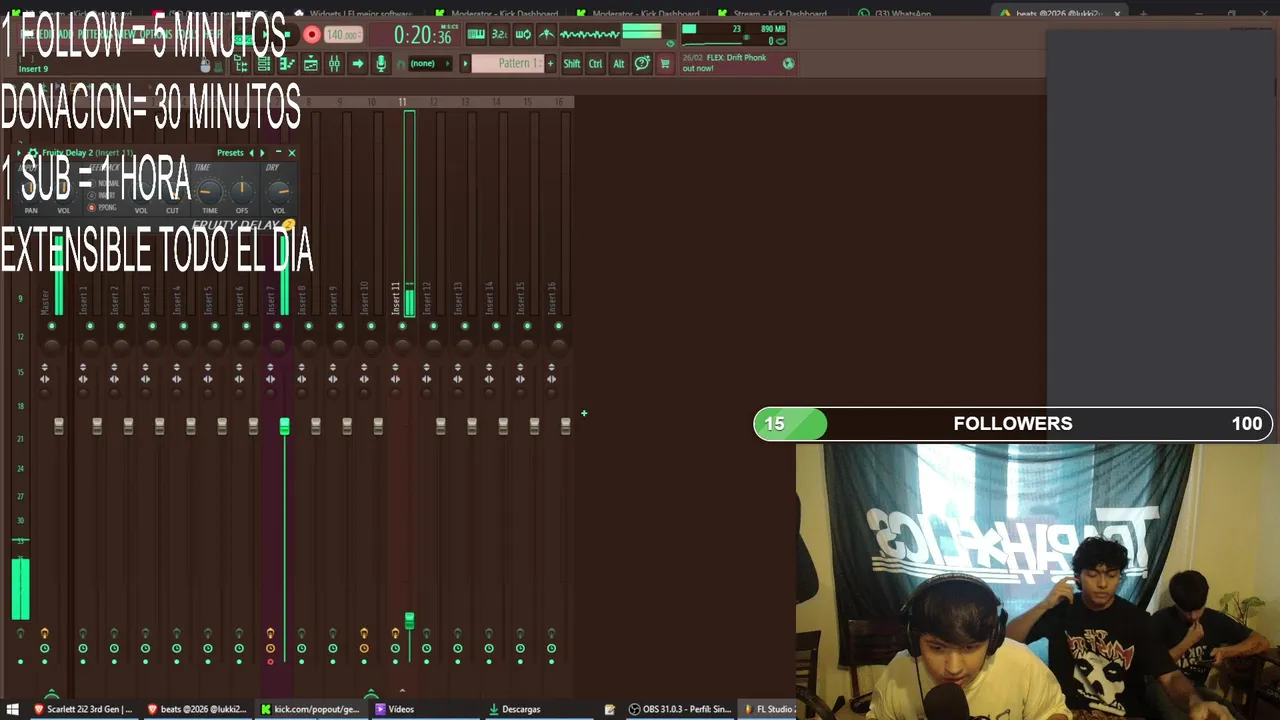This screenshot has width=1280, height=720.
Task: Start recording with the red record button
Action: click(312, 35)
